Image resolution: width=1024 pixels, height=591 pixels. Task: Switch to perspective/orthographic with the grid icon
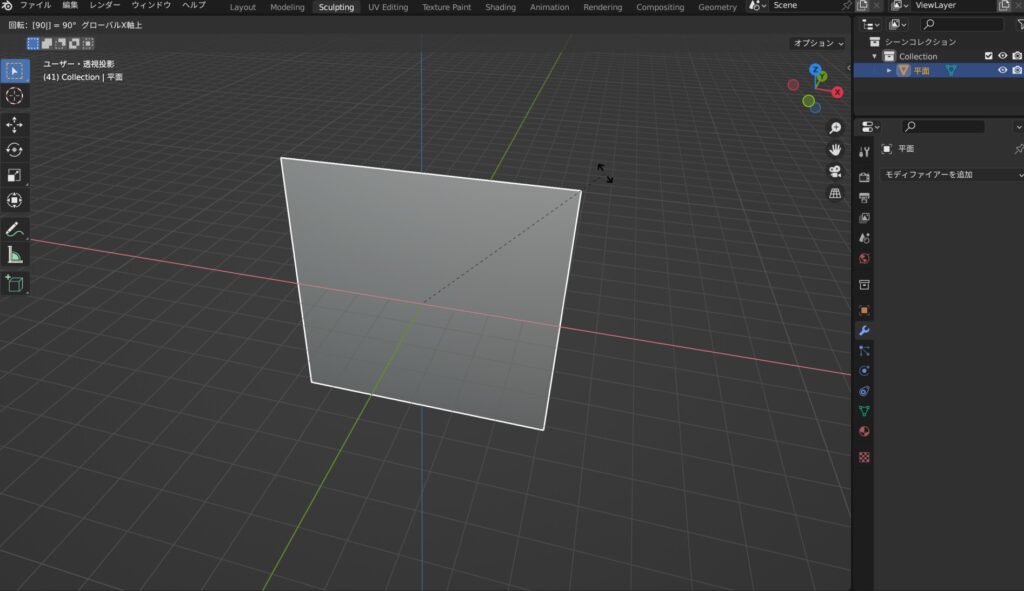835,193
